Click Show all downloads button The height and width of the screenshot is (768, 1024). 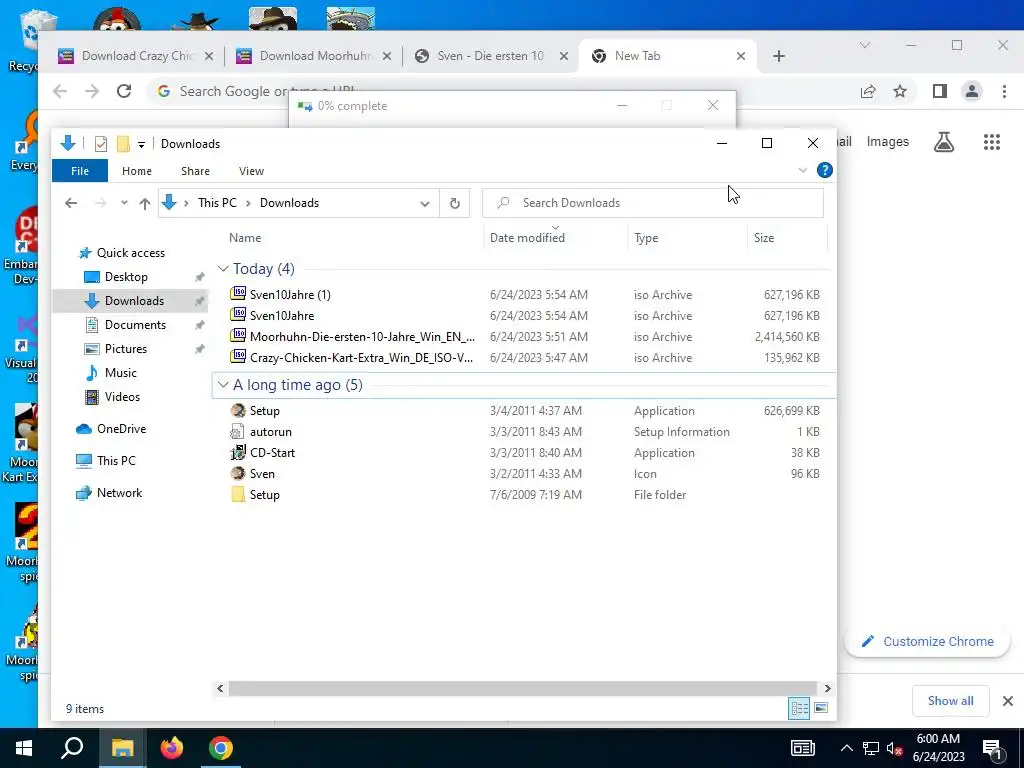pos(950,701)
